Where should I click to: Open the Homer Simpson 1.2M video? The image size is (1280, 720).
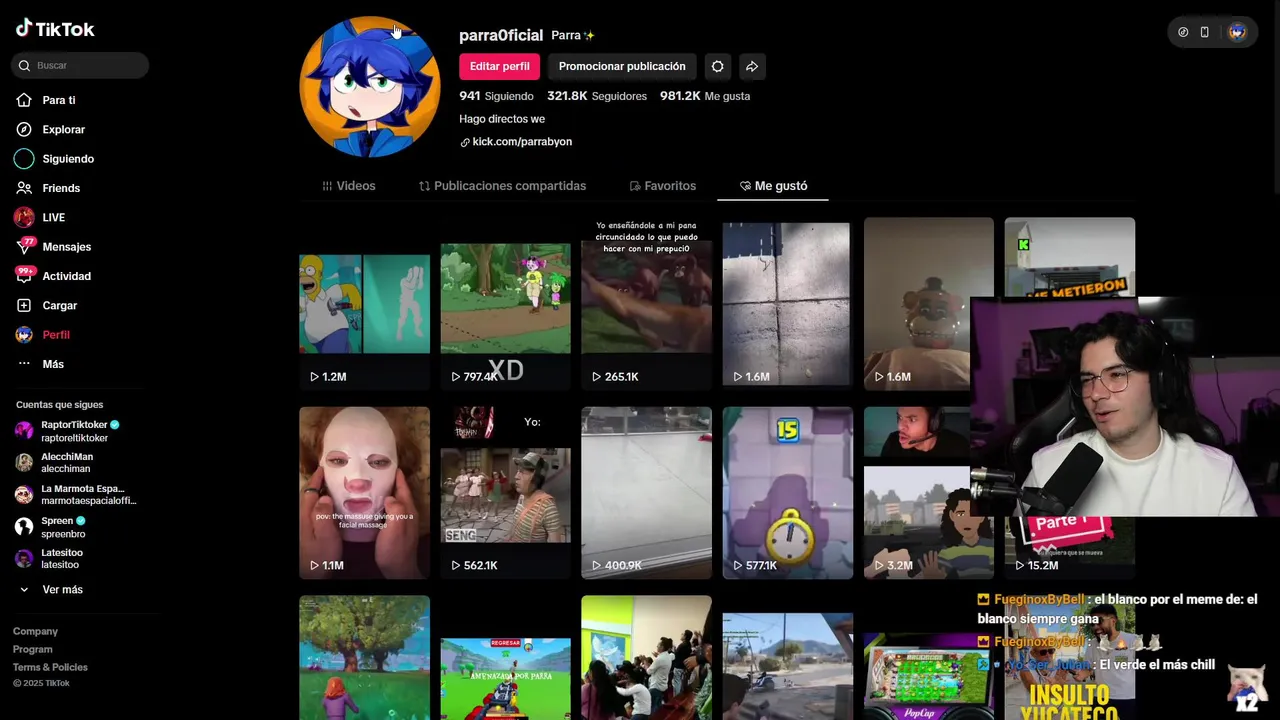[x=364, y=304]
